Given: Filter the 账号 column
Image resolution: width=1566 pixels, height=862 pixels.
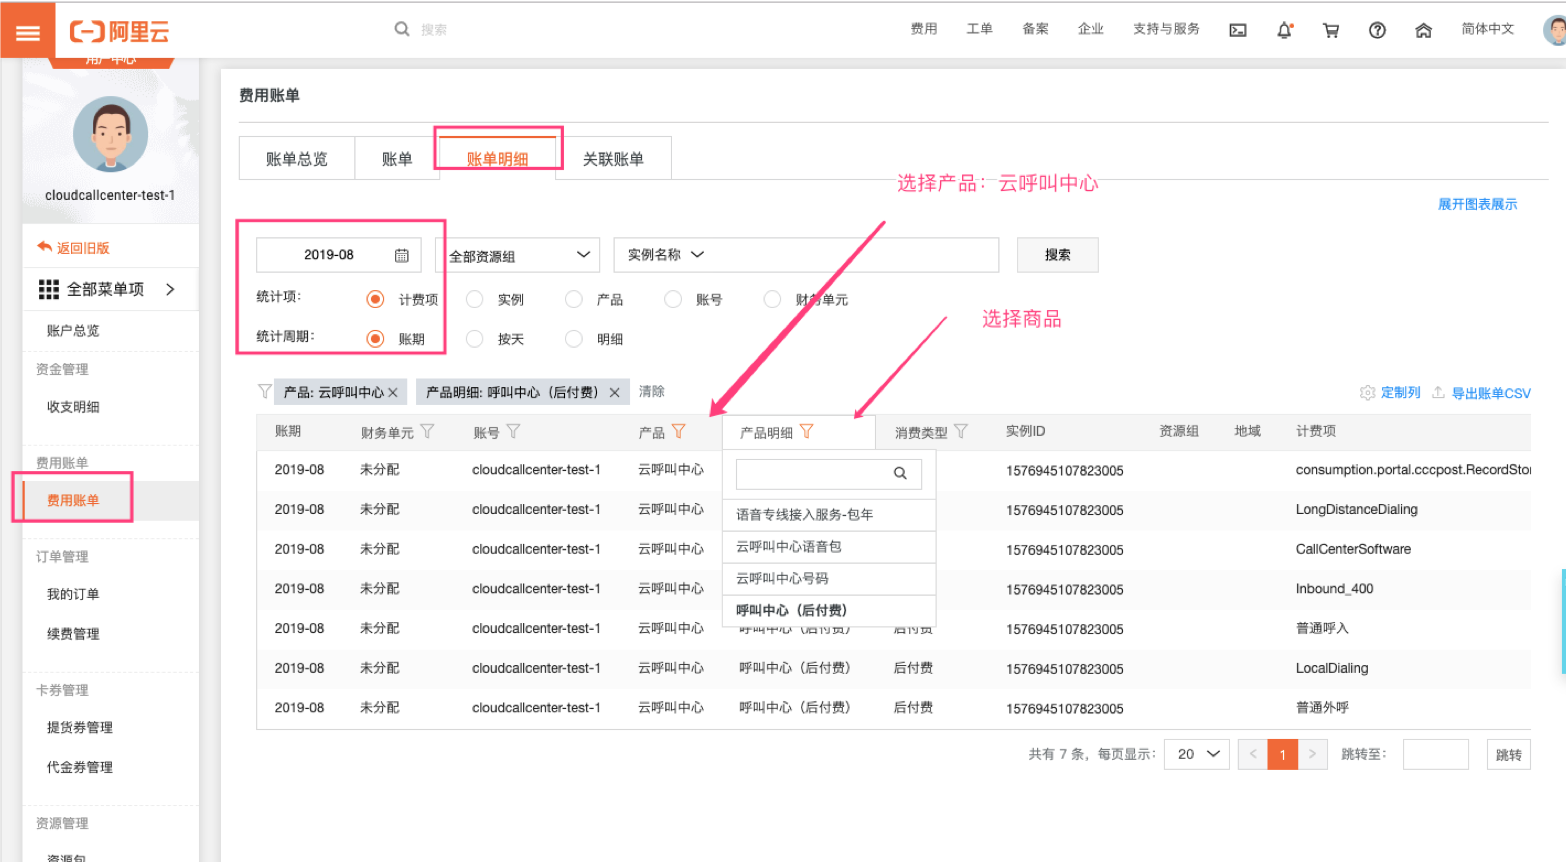Looking at the screenshot, I should coord(513,431).
